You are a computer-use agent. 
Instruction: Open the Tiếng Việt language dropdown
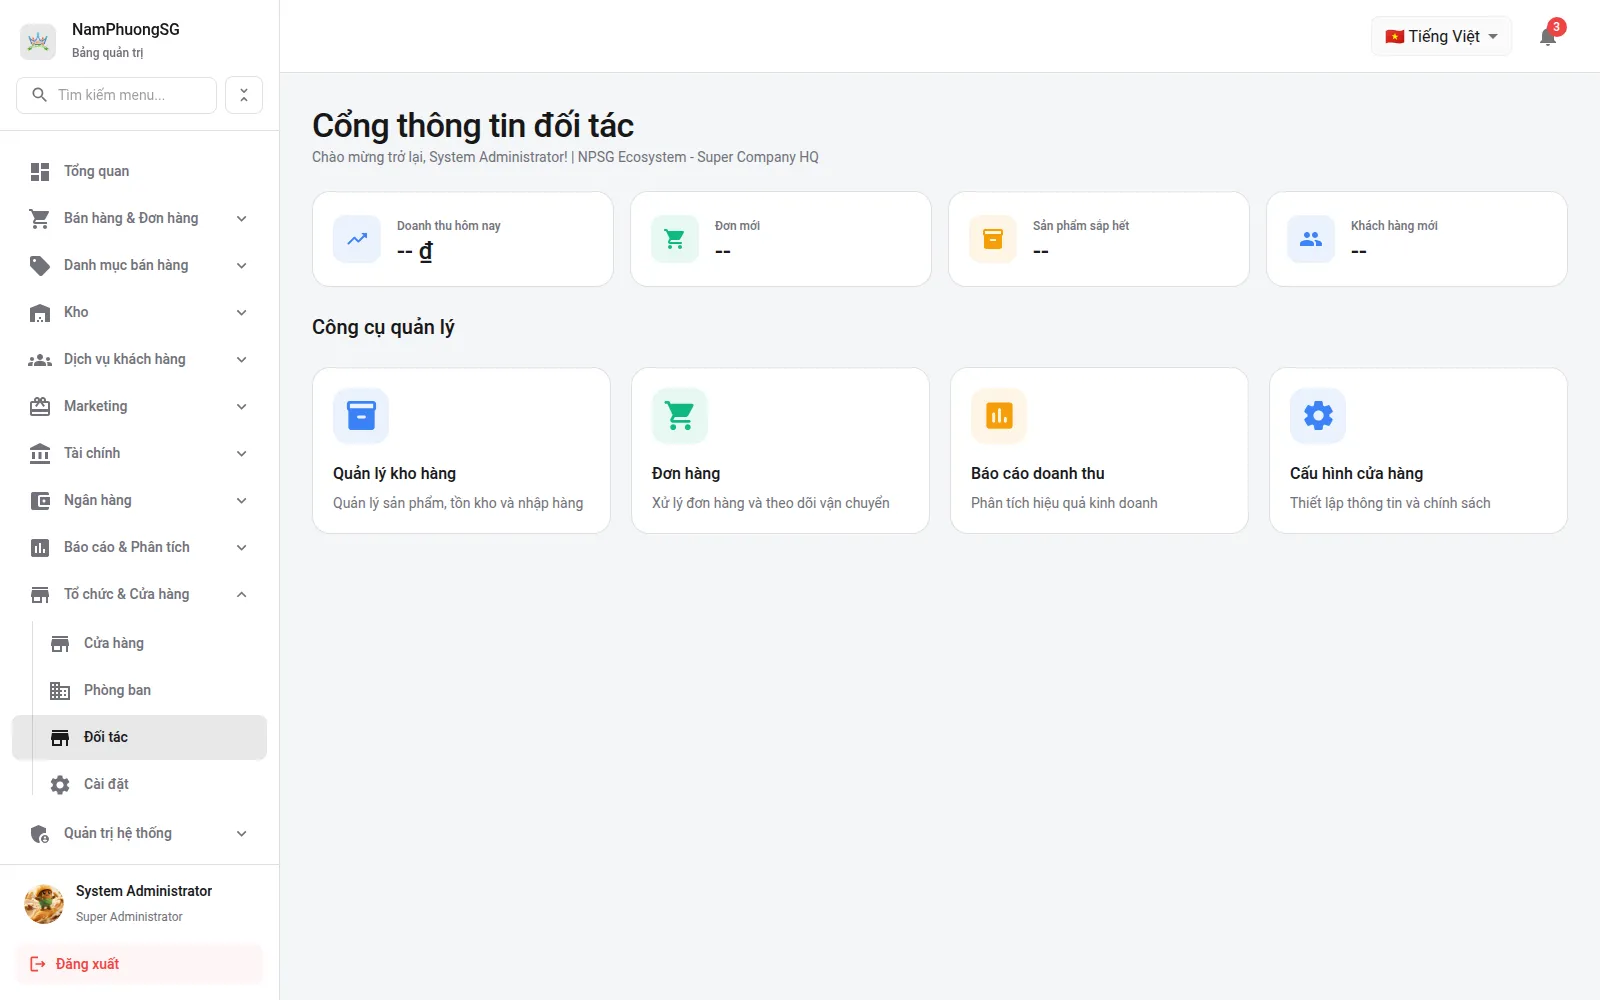(1441, 37)
